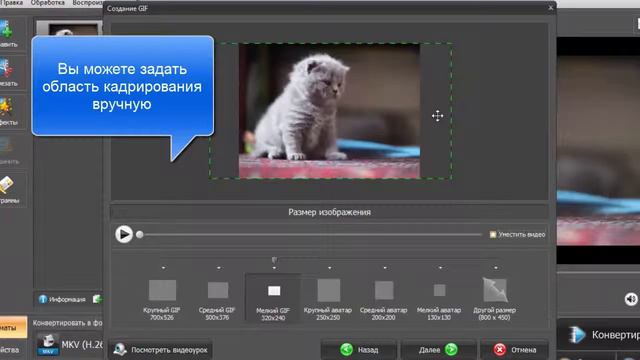Open the Обработка menu

point(48,3)
